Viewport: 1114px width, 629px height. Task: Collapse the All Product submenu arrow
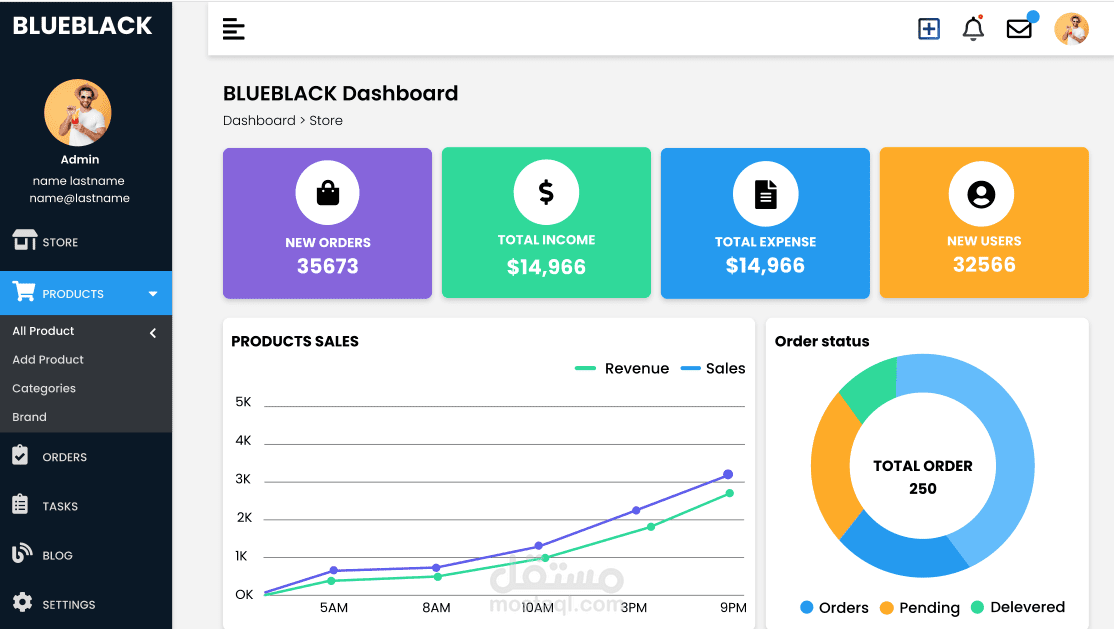click(x=152, y=333)
